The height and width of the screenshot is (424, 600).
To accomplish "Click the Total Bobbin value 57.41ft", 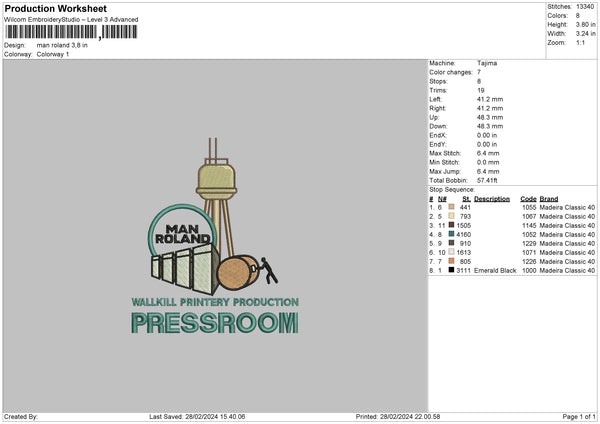I will (x=487, y=180).
